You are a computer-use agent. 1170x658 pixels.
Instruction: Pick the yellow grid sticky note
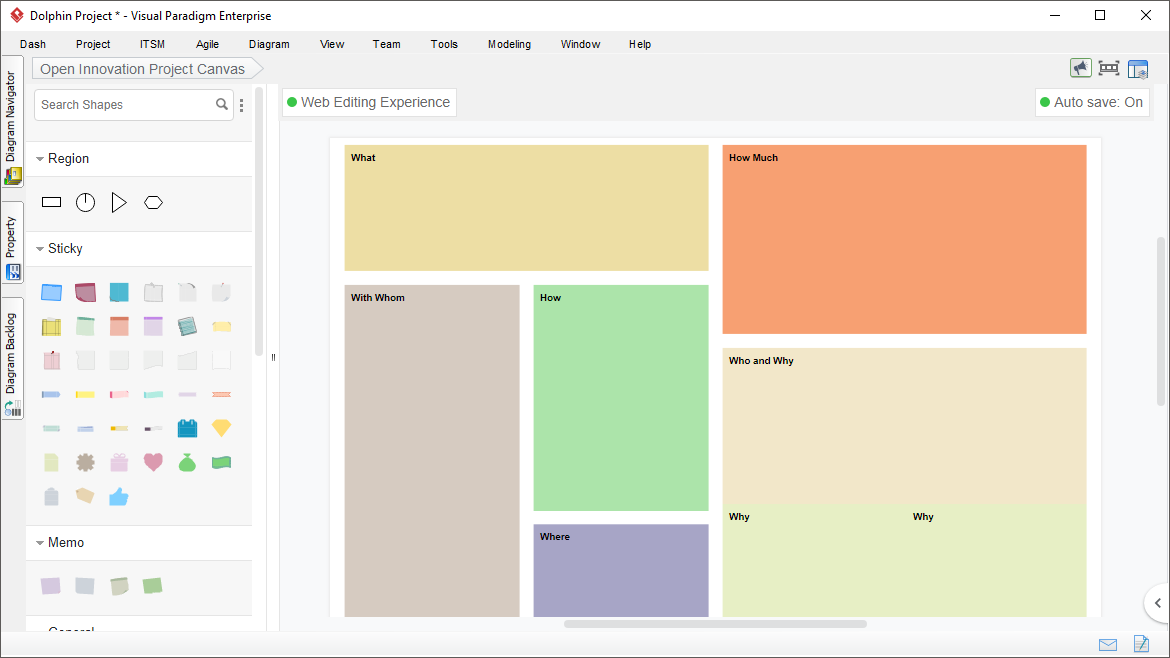[51, 326]
